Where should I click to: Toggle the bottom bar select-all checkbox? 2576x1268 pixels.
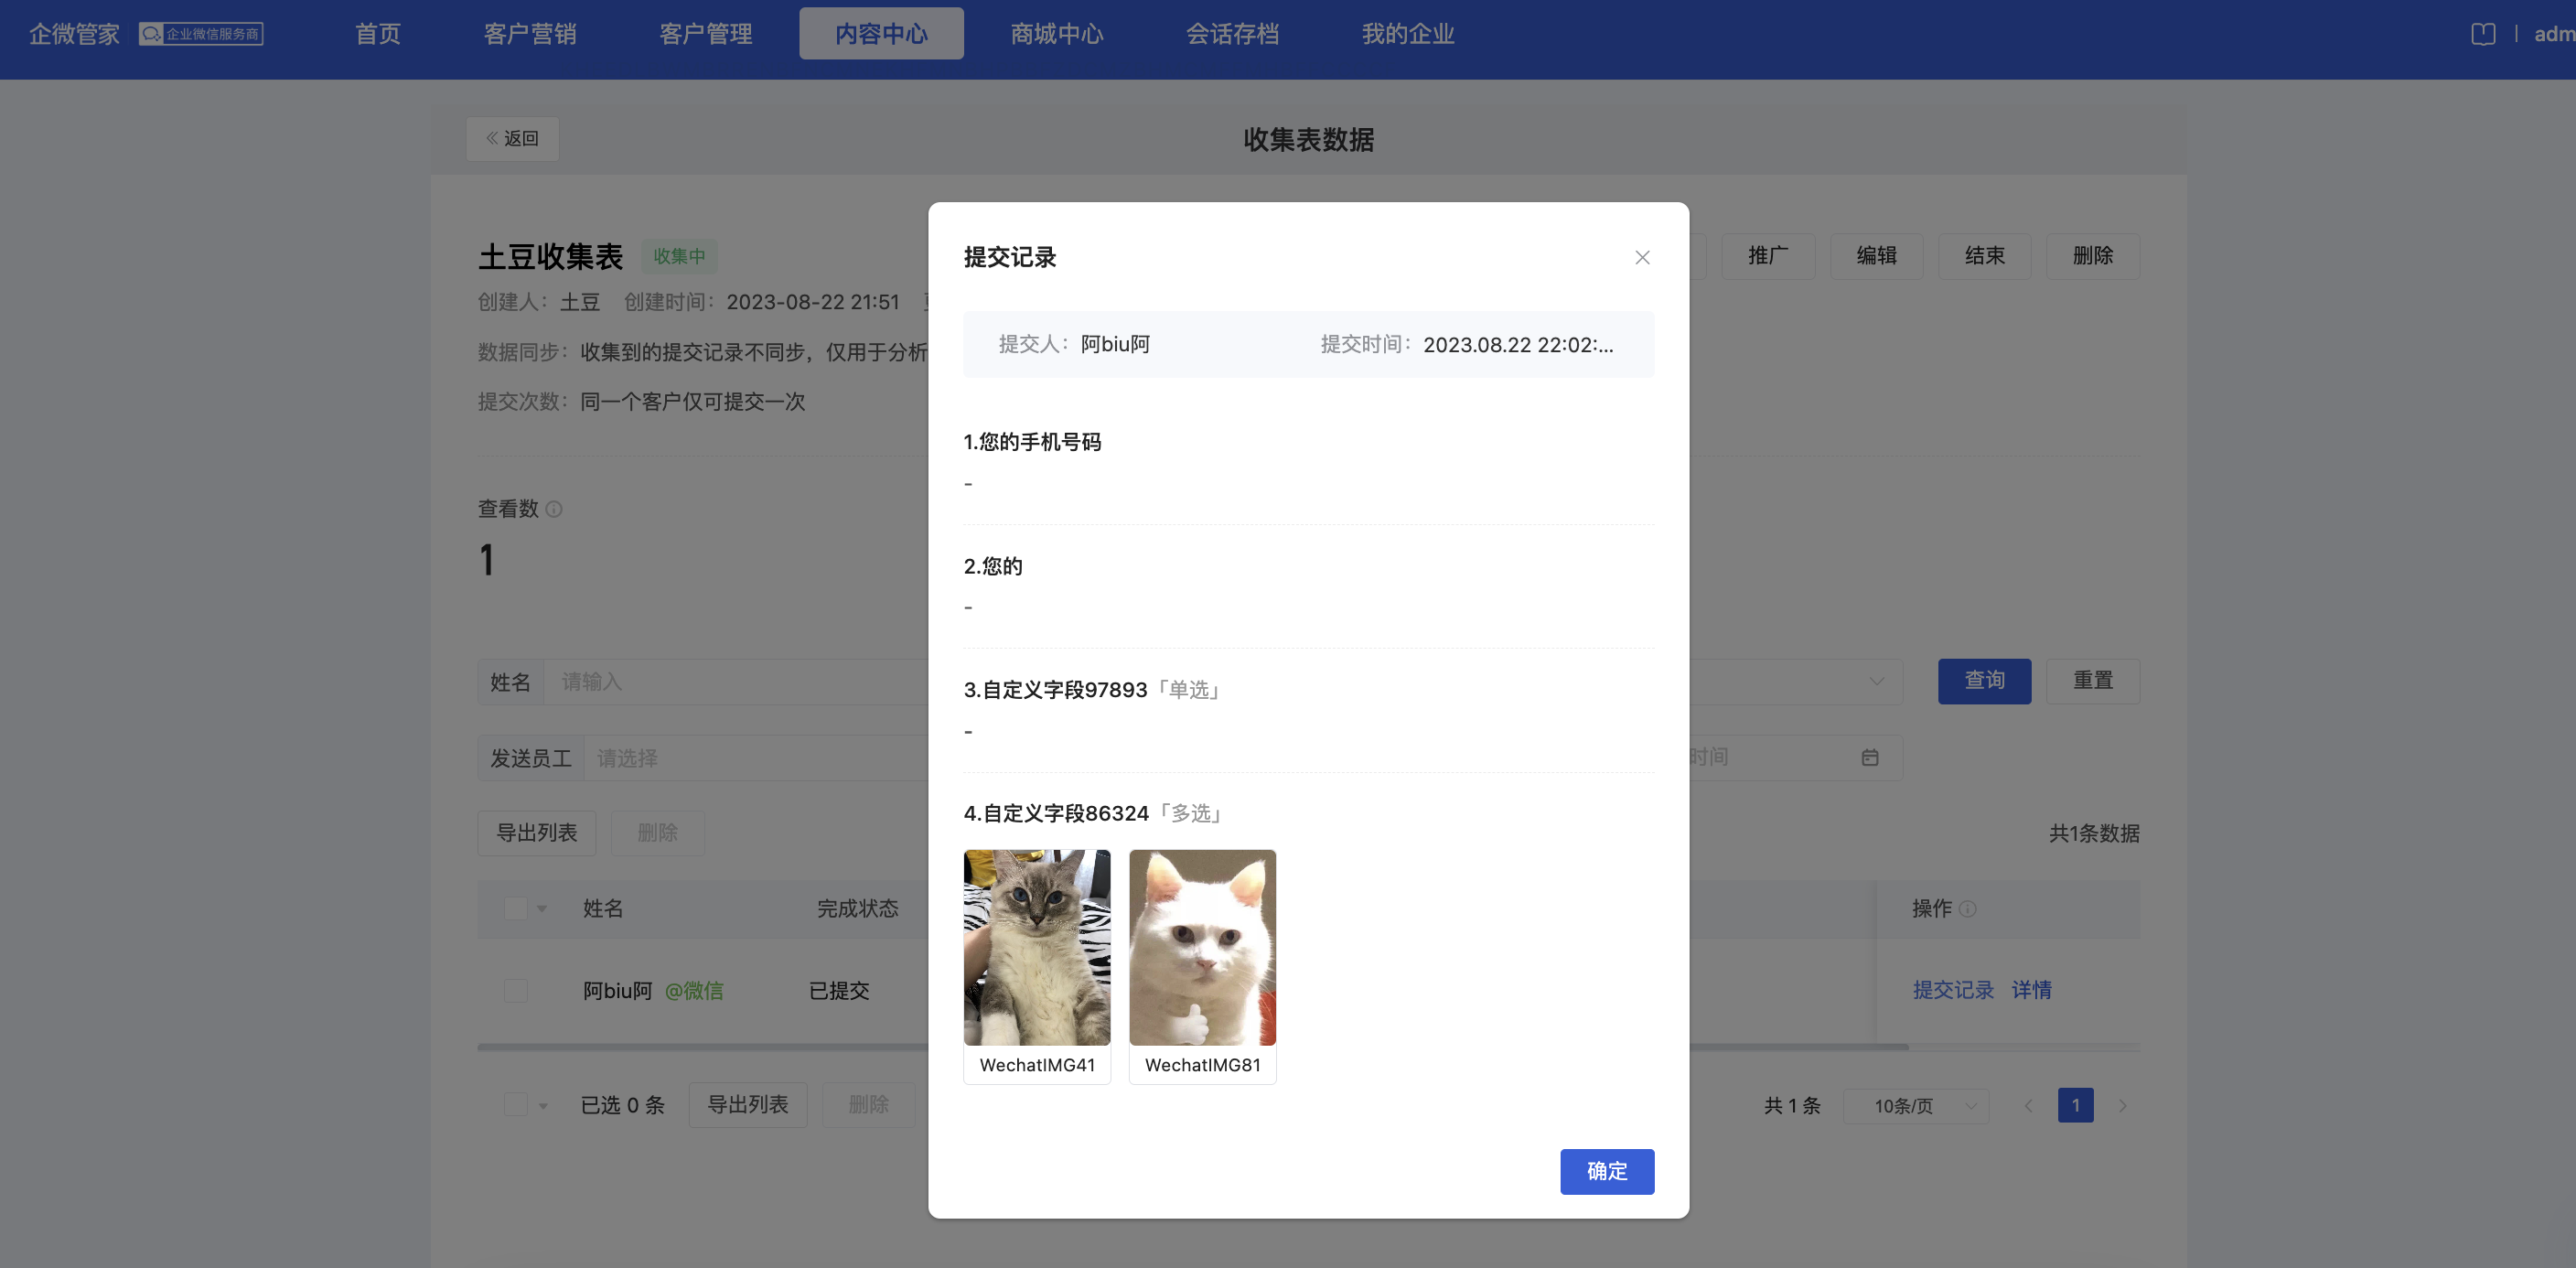click(516, 1105)
